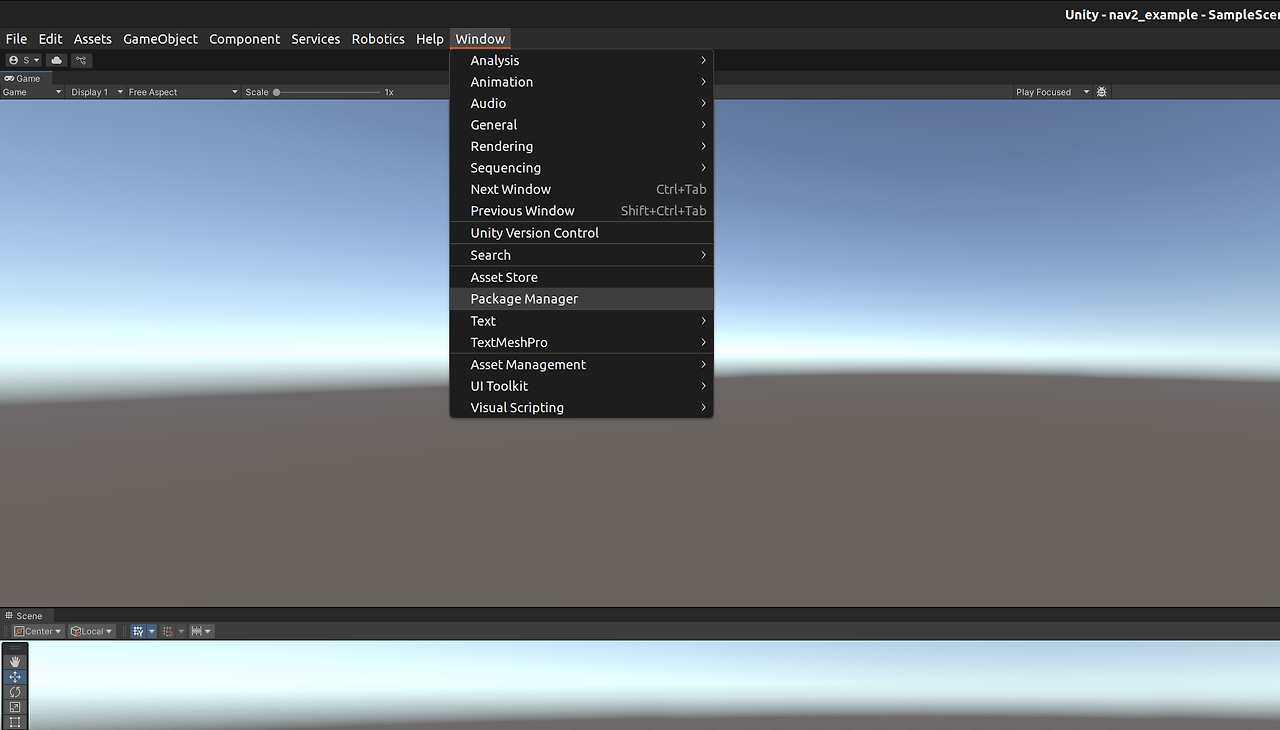Open the Package Manager from the Window menu
The image size is (1280, 730).
(524, 298)
